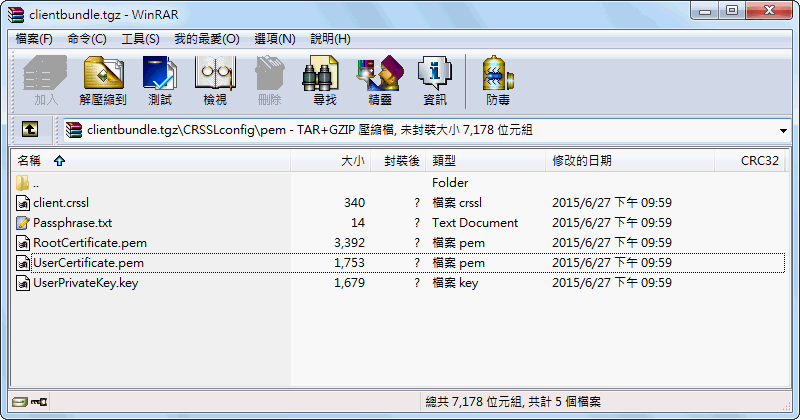Click the size value 1,679
The image size is (800, 420).
click(349, 283)
